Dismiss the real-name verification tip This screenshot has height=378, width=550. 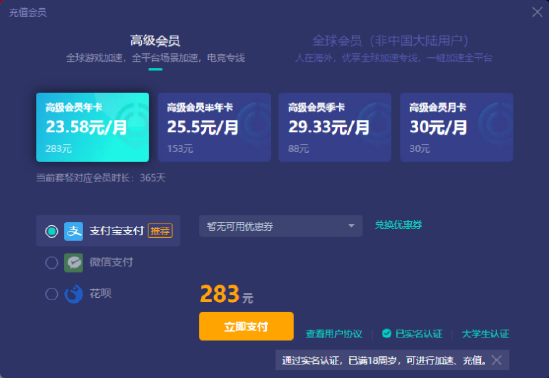497,360
